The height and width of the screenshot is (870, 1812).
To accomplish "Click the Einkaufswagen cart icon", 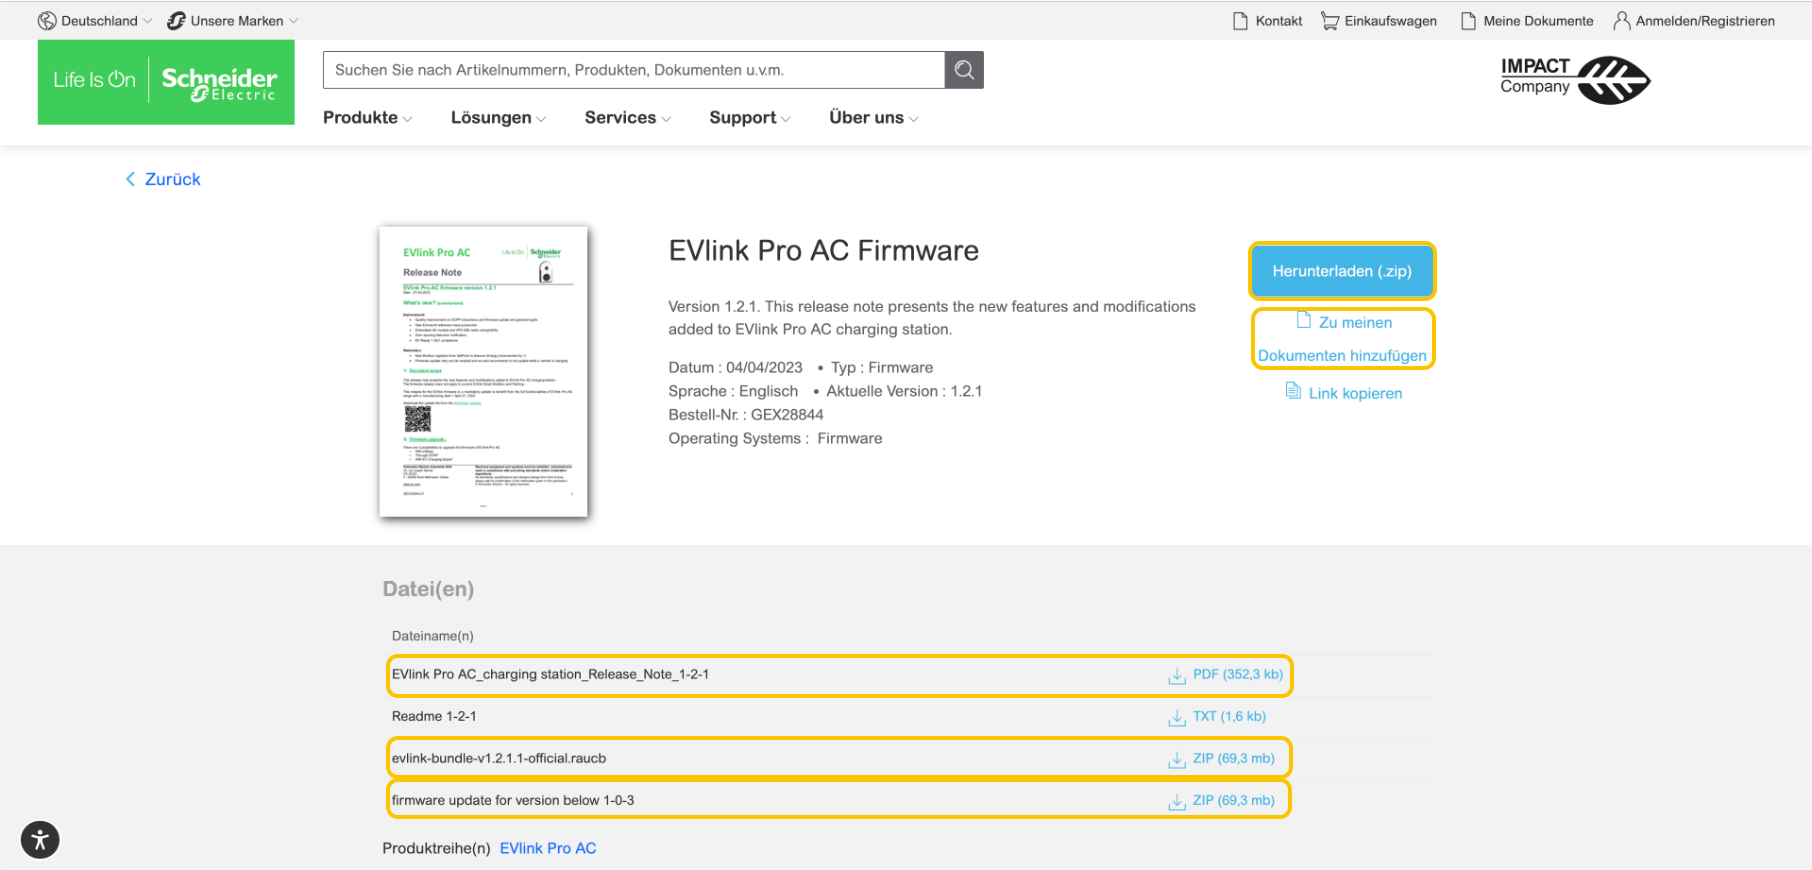I will point(1330,21).
